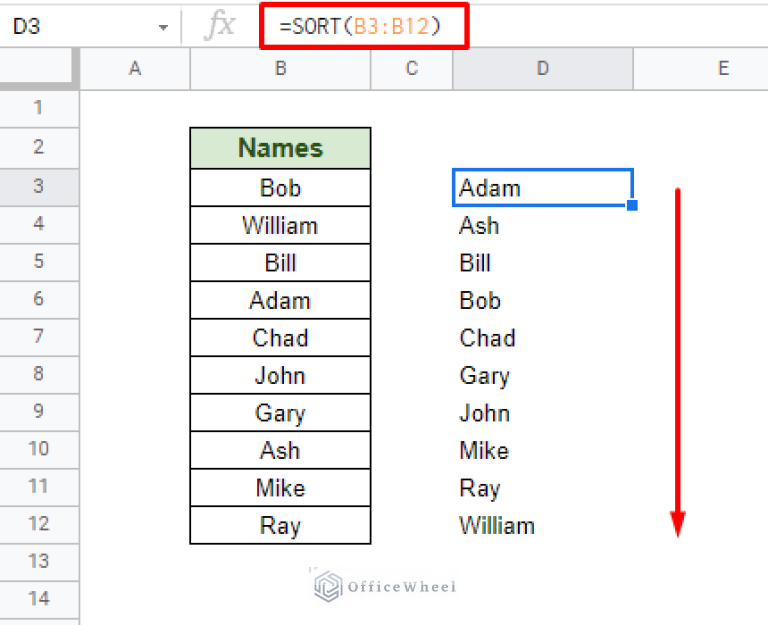Click sorted cell D8 with Gary

543,375
